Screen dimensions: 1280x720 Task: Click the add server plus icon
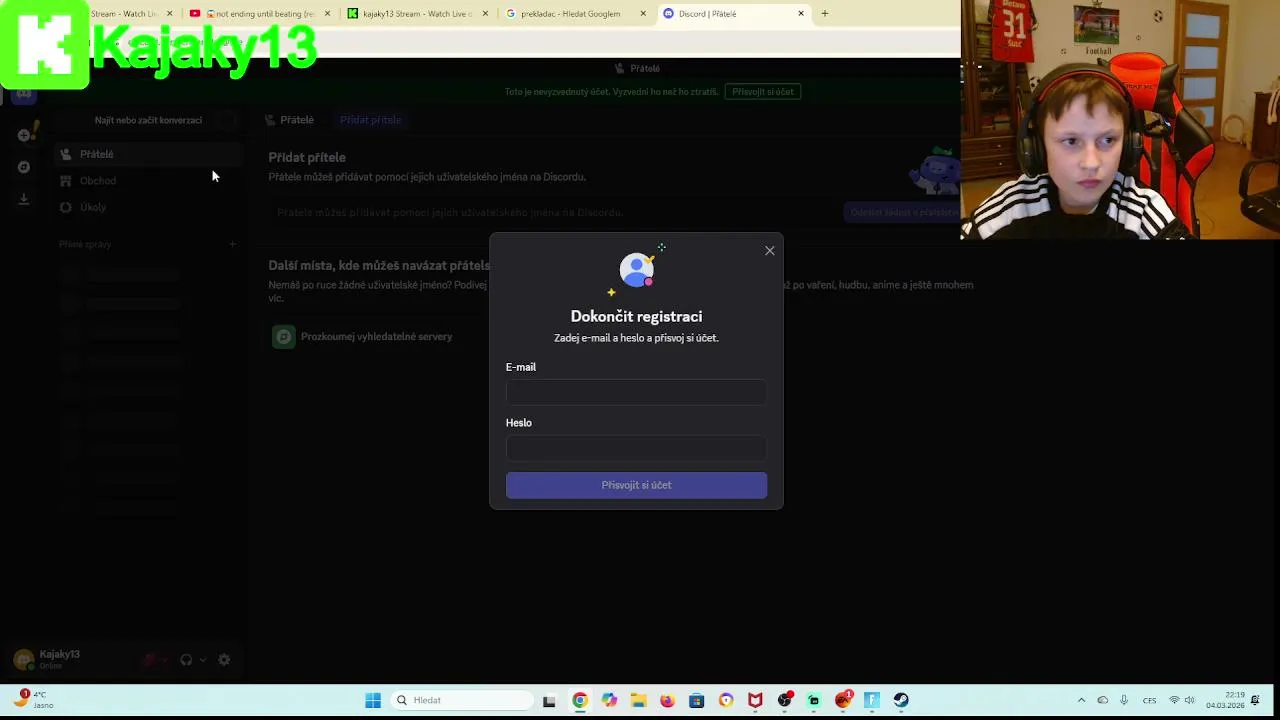[x=24, y=135]
